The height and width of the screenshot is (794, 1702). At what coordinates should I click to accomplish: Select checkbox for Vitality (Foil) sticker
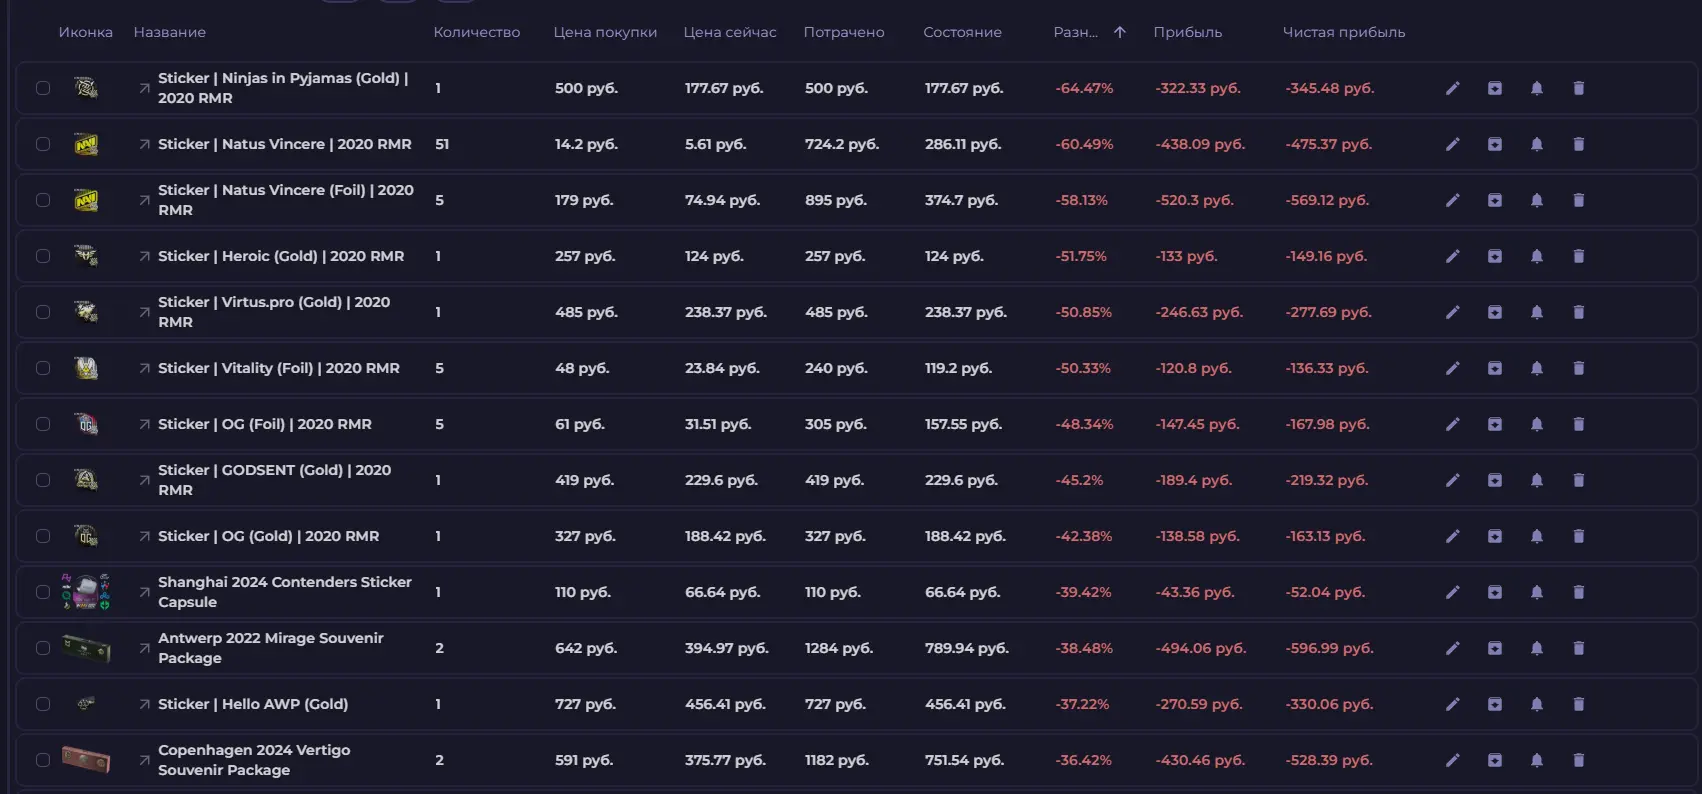click(x=43, y=368)
